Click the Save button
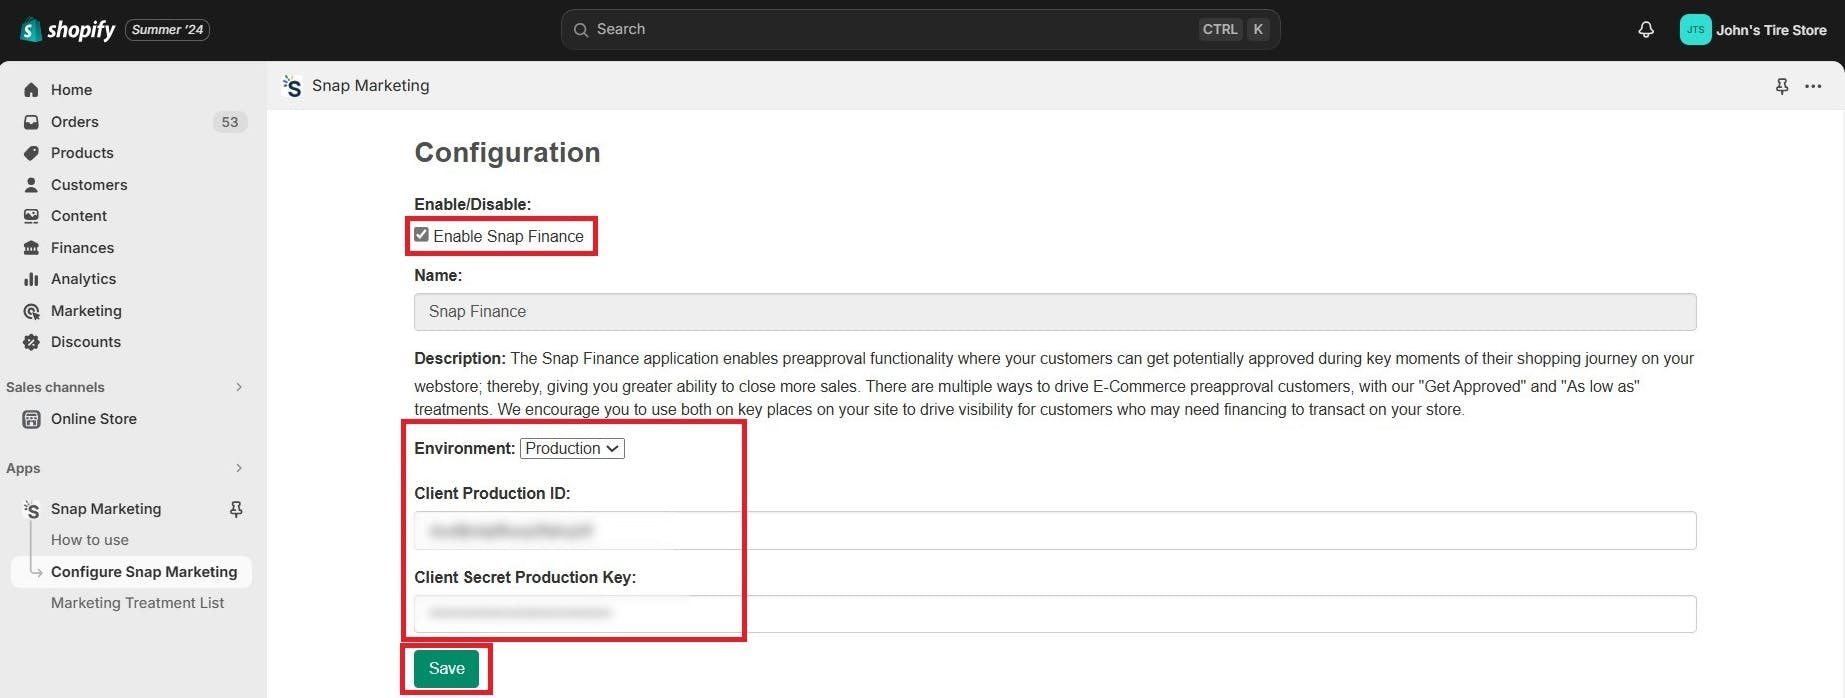 (x=446, y=669)
